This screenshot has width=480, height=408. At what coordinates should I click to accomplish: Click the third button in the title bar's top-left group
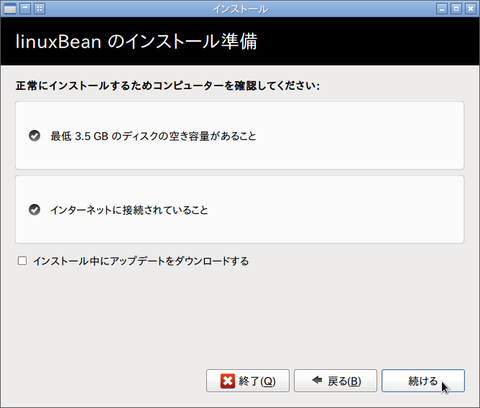(x=40, y=9)
